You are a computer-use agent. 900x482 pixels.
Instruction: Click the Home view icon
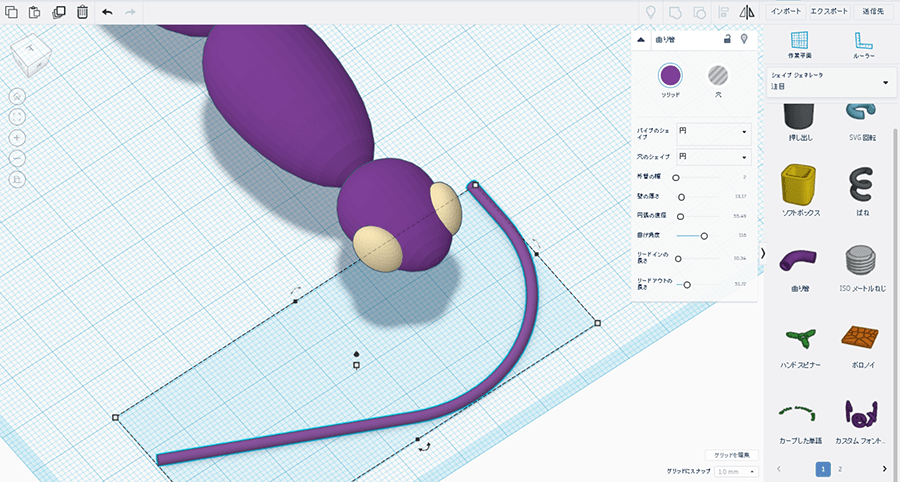pyautogui.click(x=18, y=96)
